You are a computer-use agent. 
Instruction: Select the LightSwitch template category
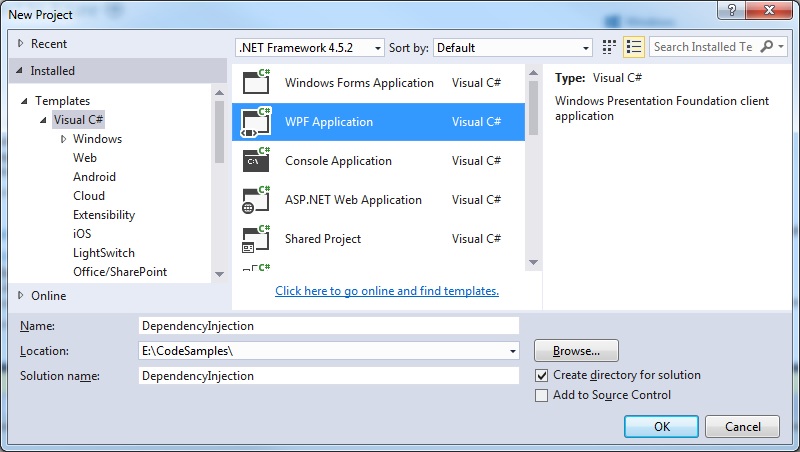tap(104, 253)
